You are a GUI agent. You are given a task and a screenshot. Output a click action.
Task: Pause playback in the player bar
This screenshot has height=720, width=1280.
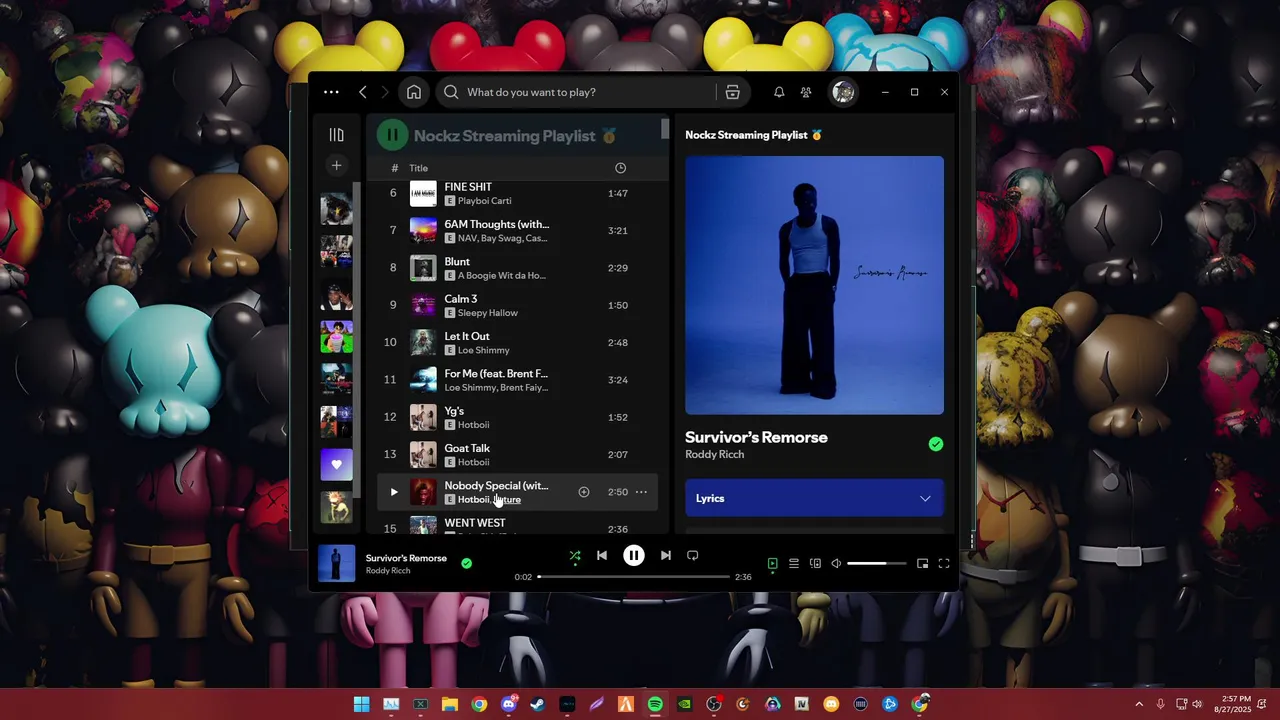point(634,555)
